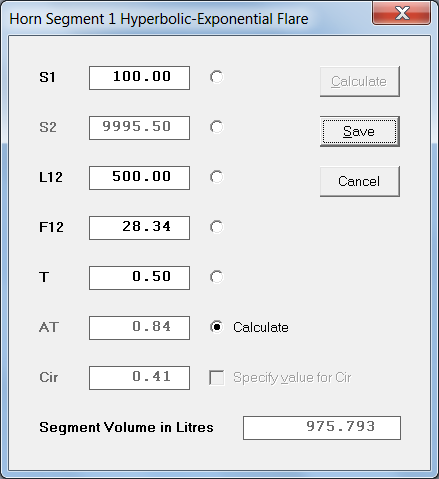Click the F12 input field showing 28.34
The width and height of the screenshot is (439, 479).
click(139, 228)
